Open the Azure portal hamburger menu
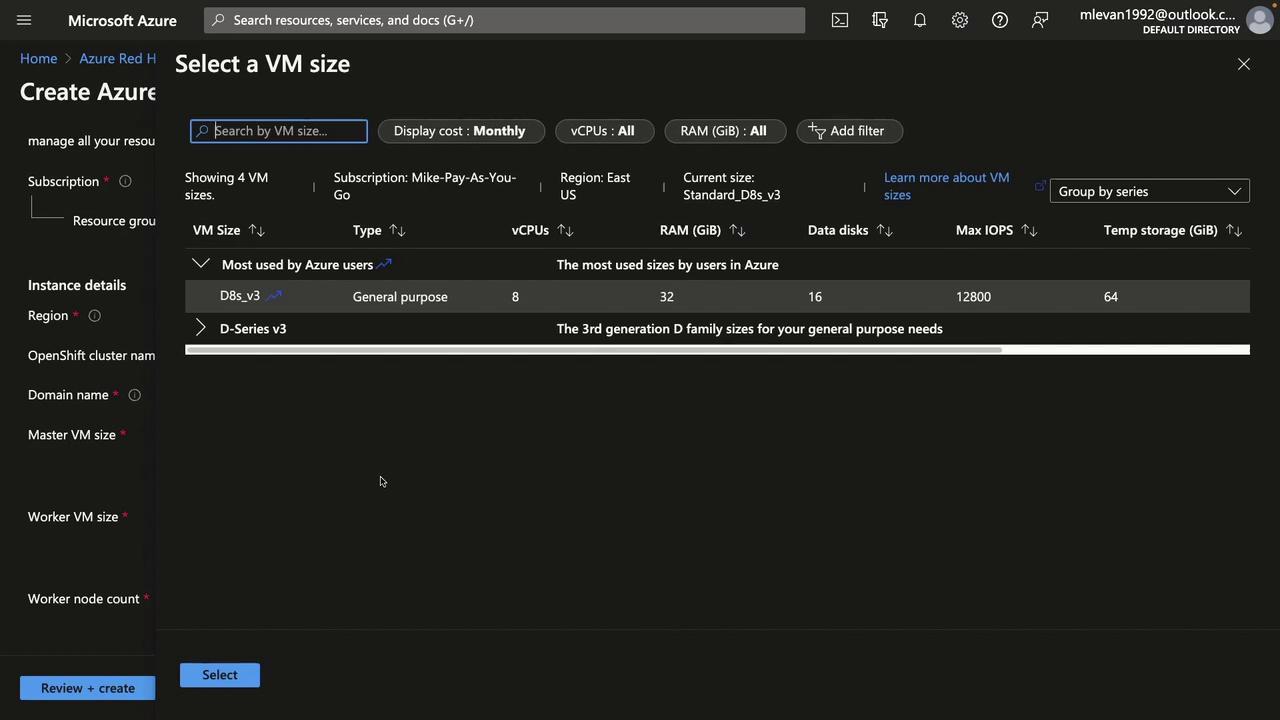 point(24,20)
